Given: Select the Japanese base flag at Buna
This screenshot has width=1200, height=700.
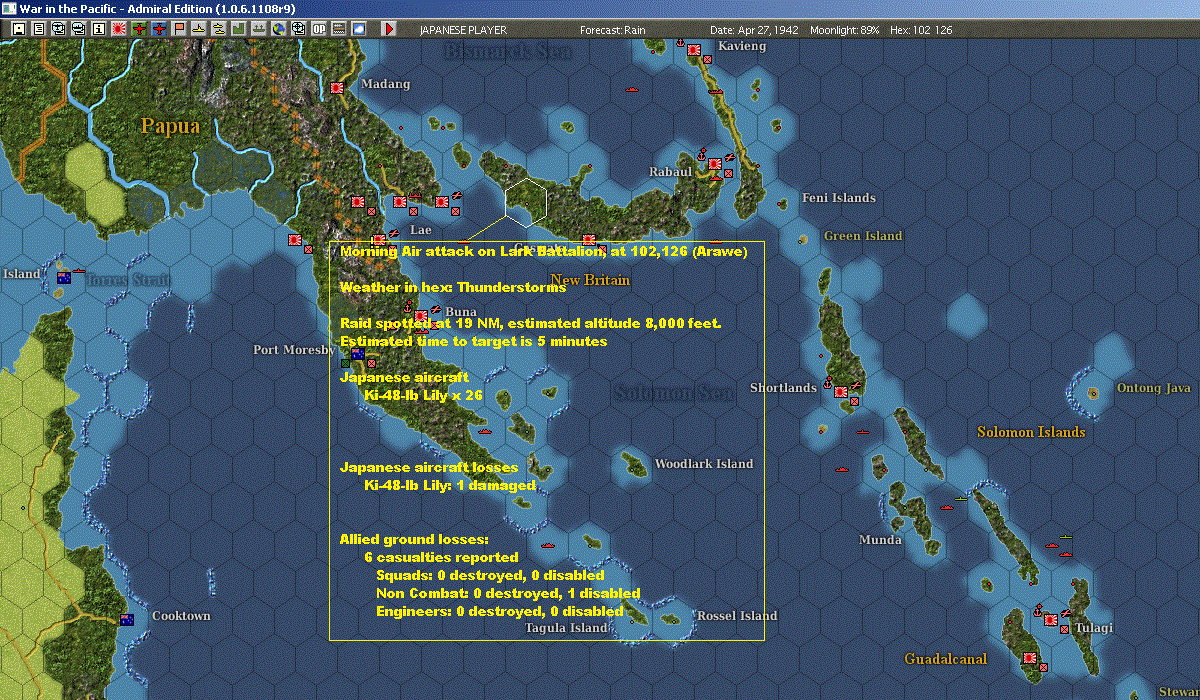Looking at the screenshot, I should pos(421,316).
